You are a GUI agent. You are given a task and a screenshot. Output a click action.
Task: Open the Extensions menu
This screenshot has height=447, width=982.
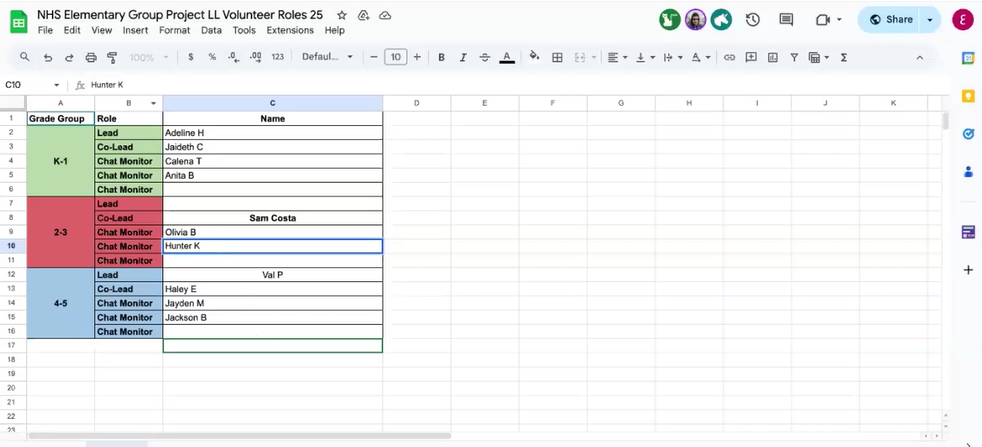pyautogui.click(x=290, y=30)
